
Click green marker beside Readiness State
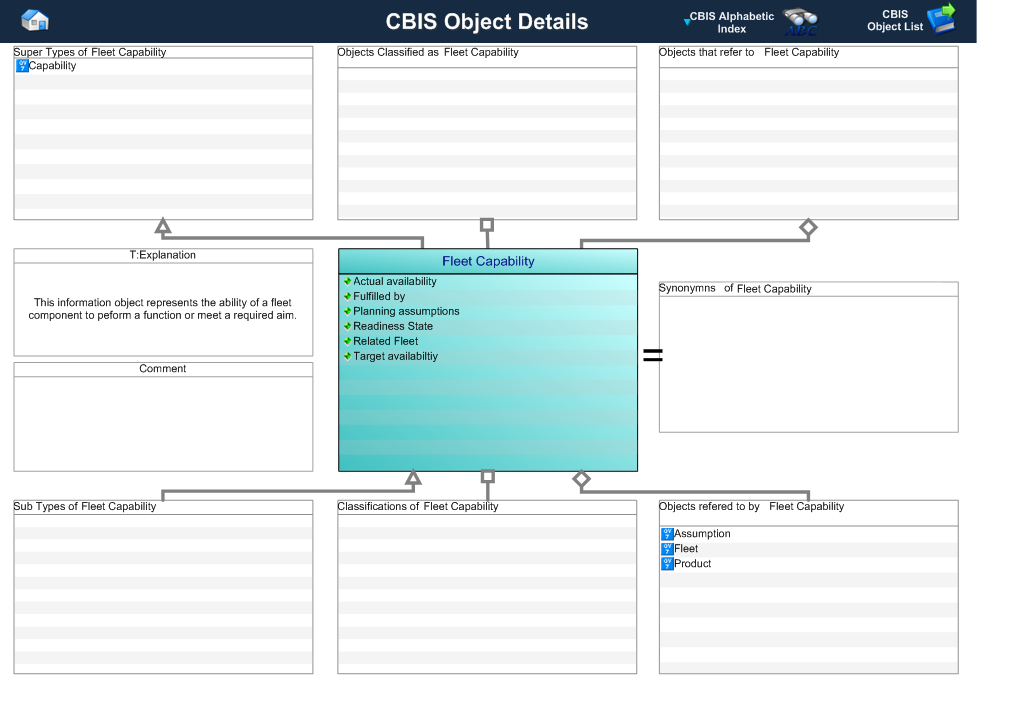pyautogui.click(x=347, y=326)
